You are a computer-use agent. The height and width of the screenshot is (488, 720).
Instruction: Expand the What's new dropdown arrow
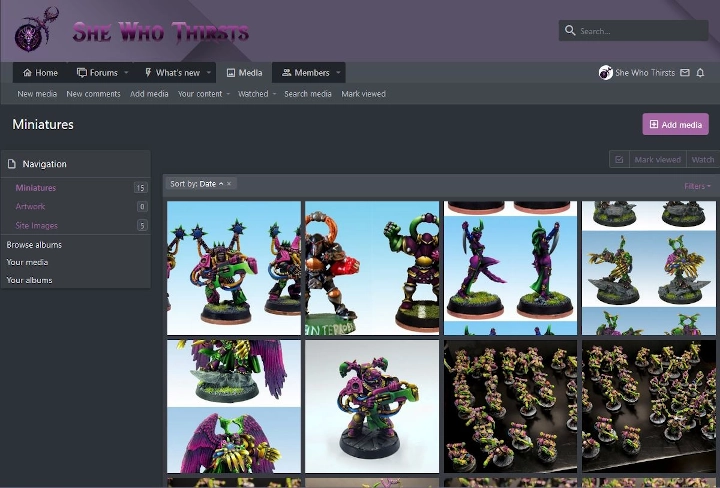(x=208, y=73)
